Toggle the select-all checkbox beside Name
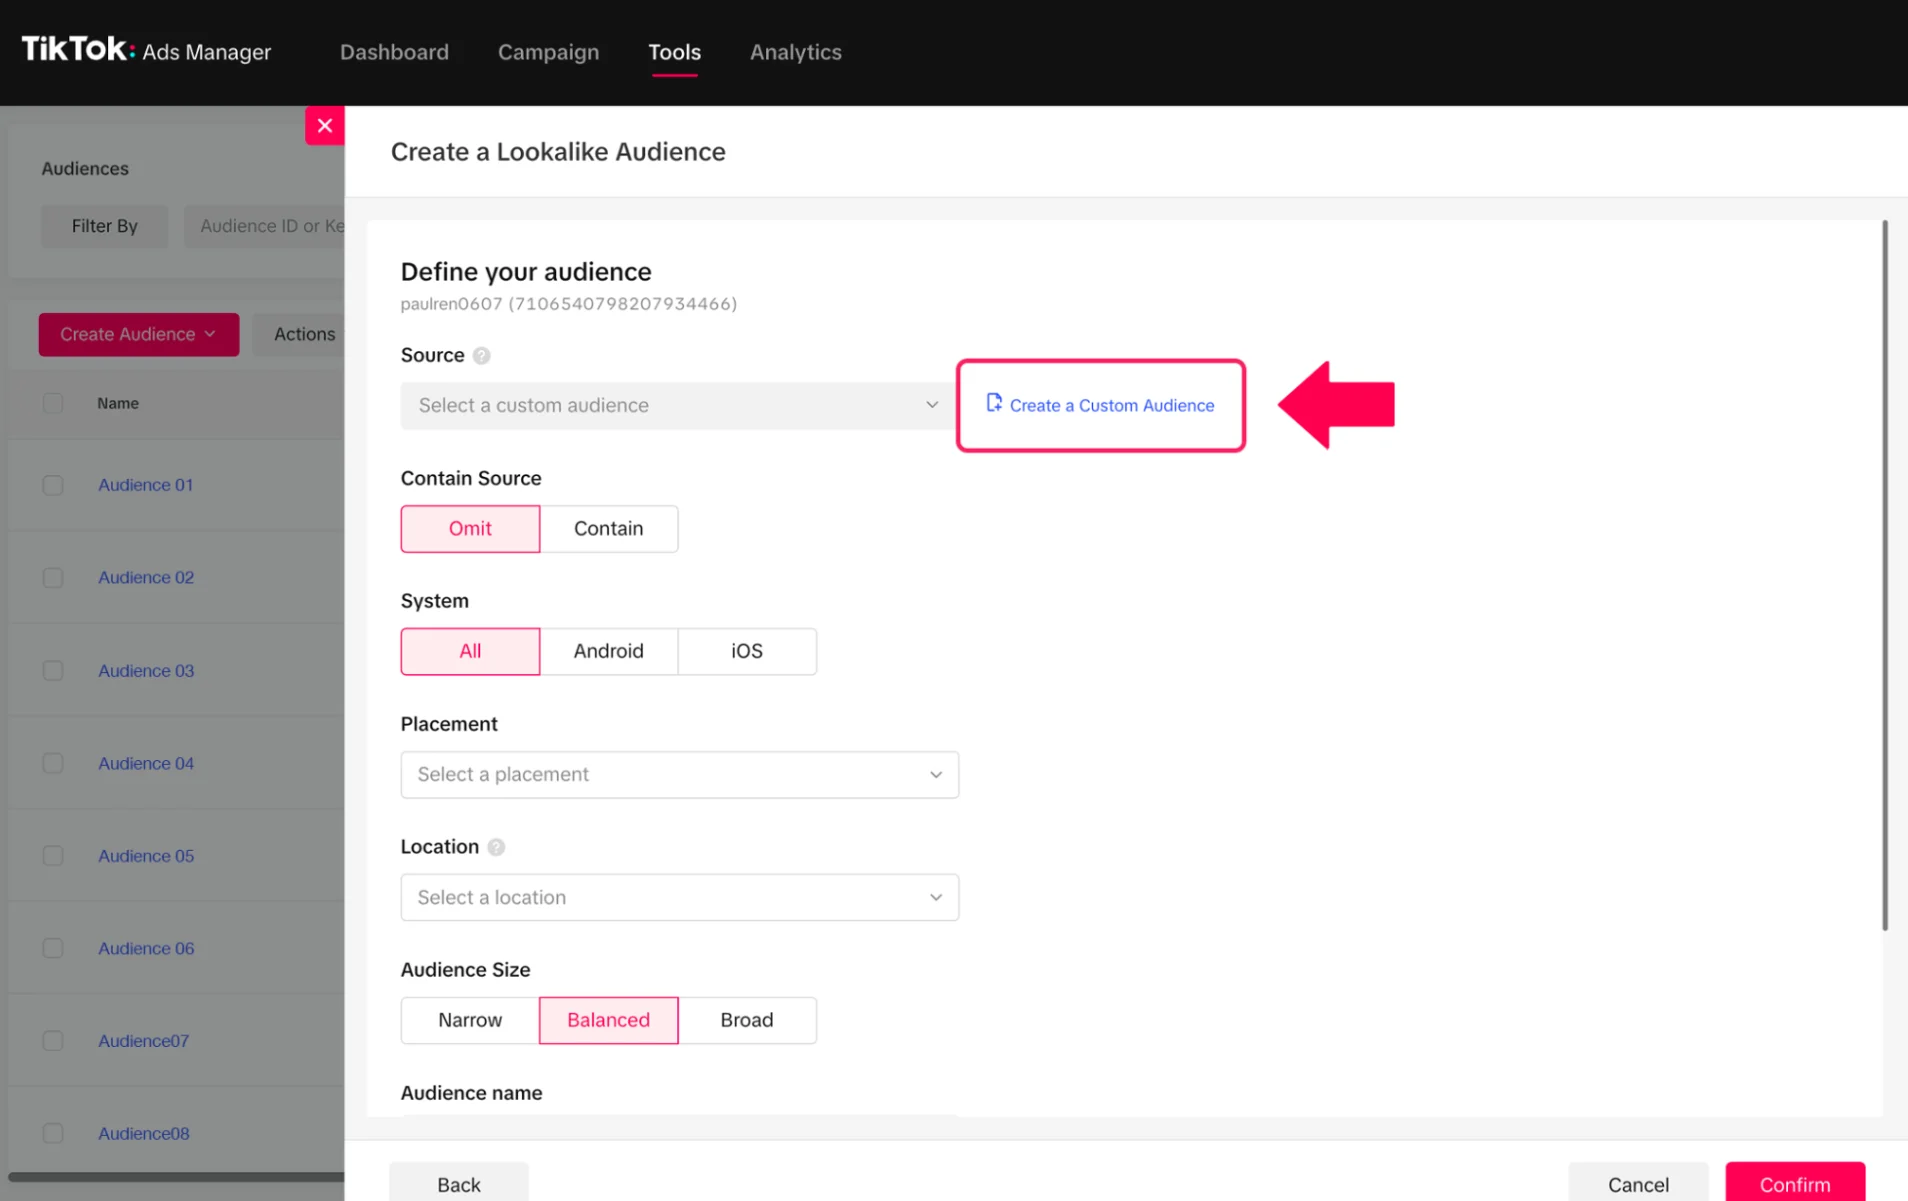 pos(53,403)
